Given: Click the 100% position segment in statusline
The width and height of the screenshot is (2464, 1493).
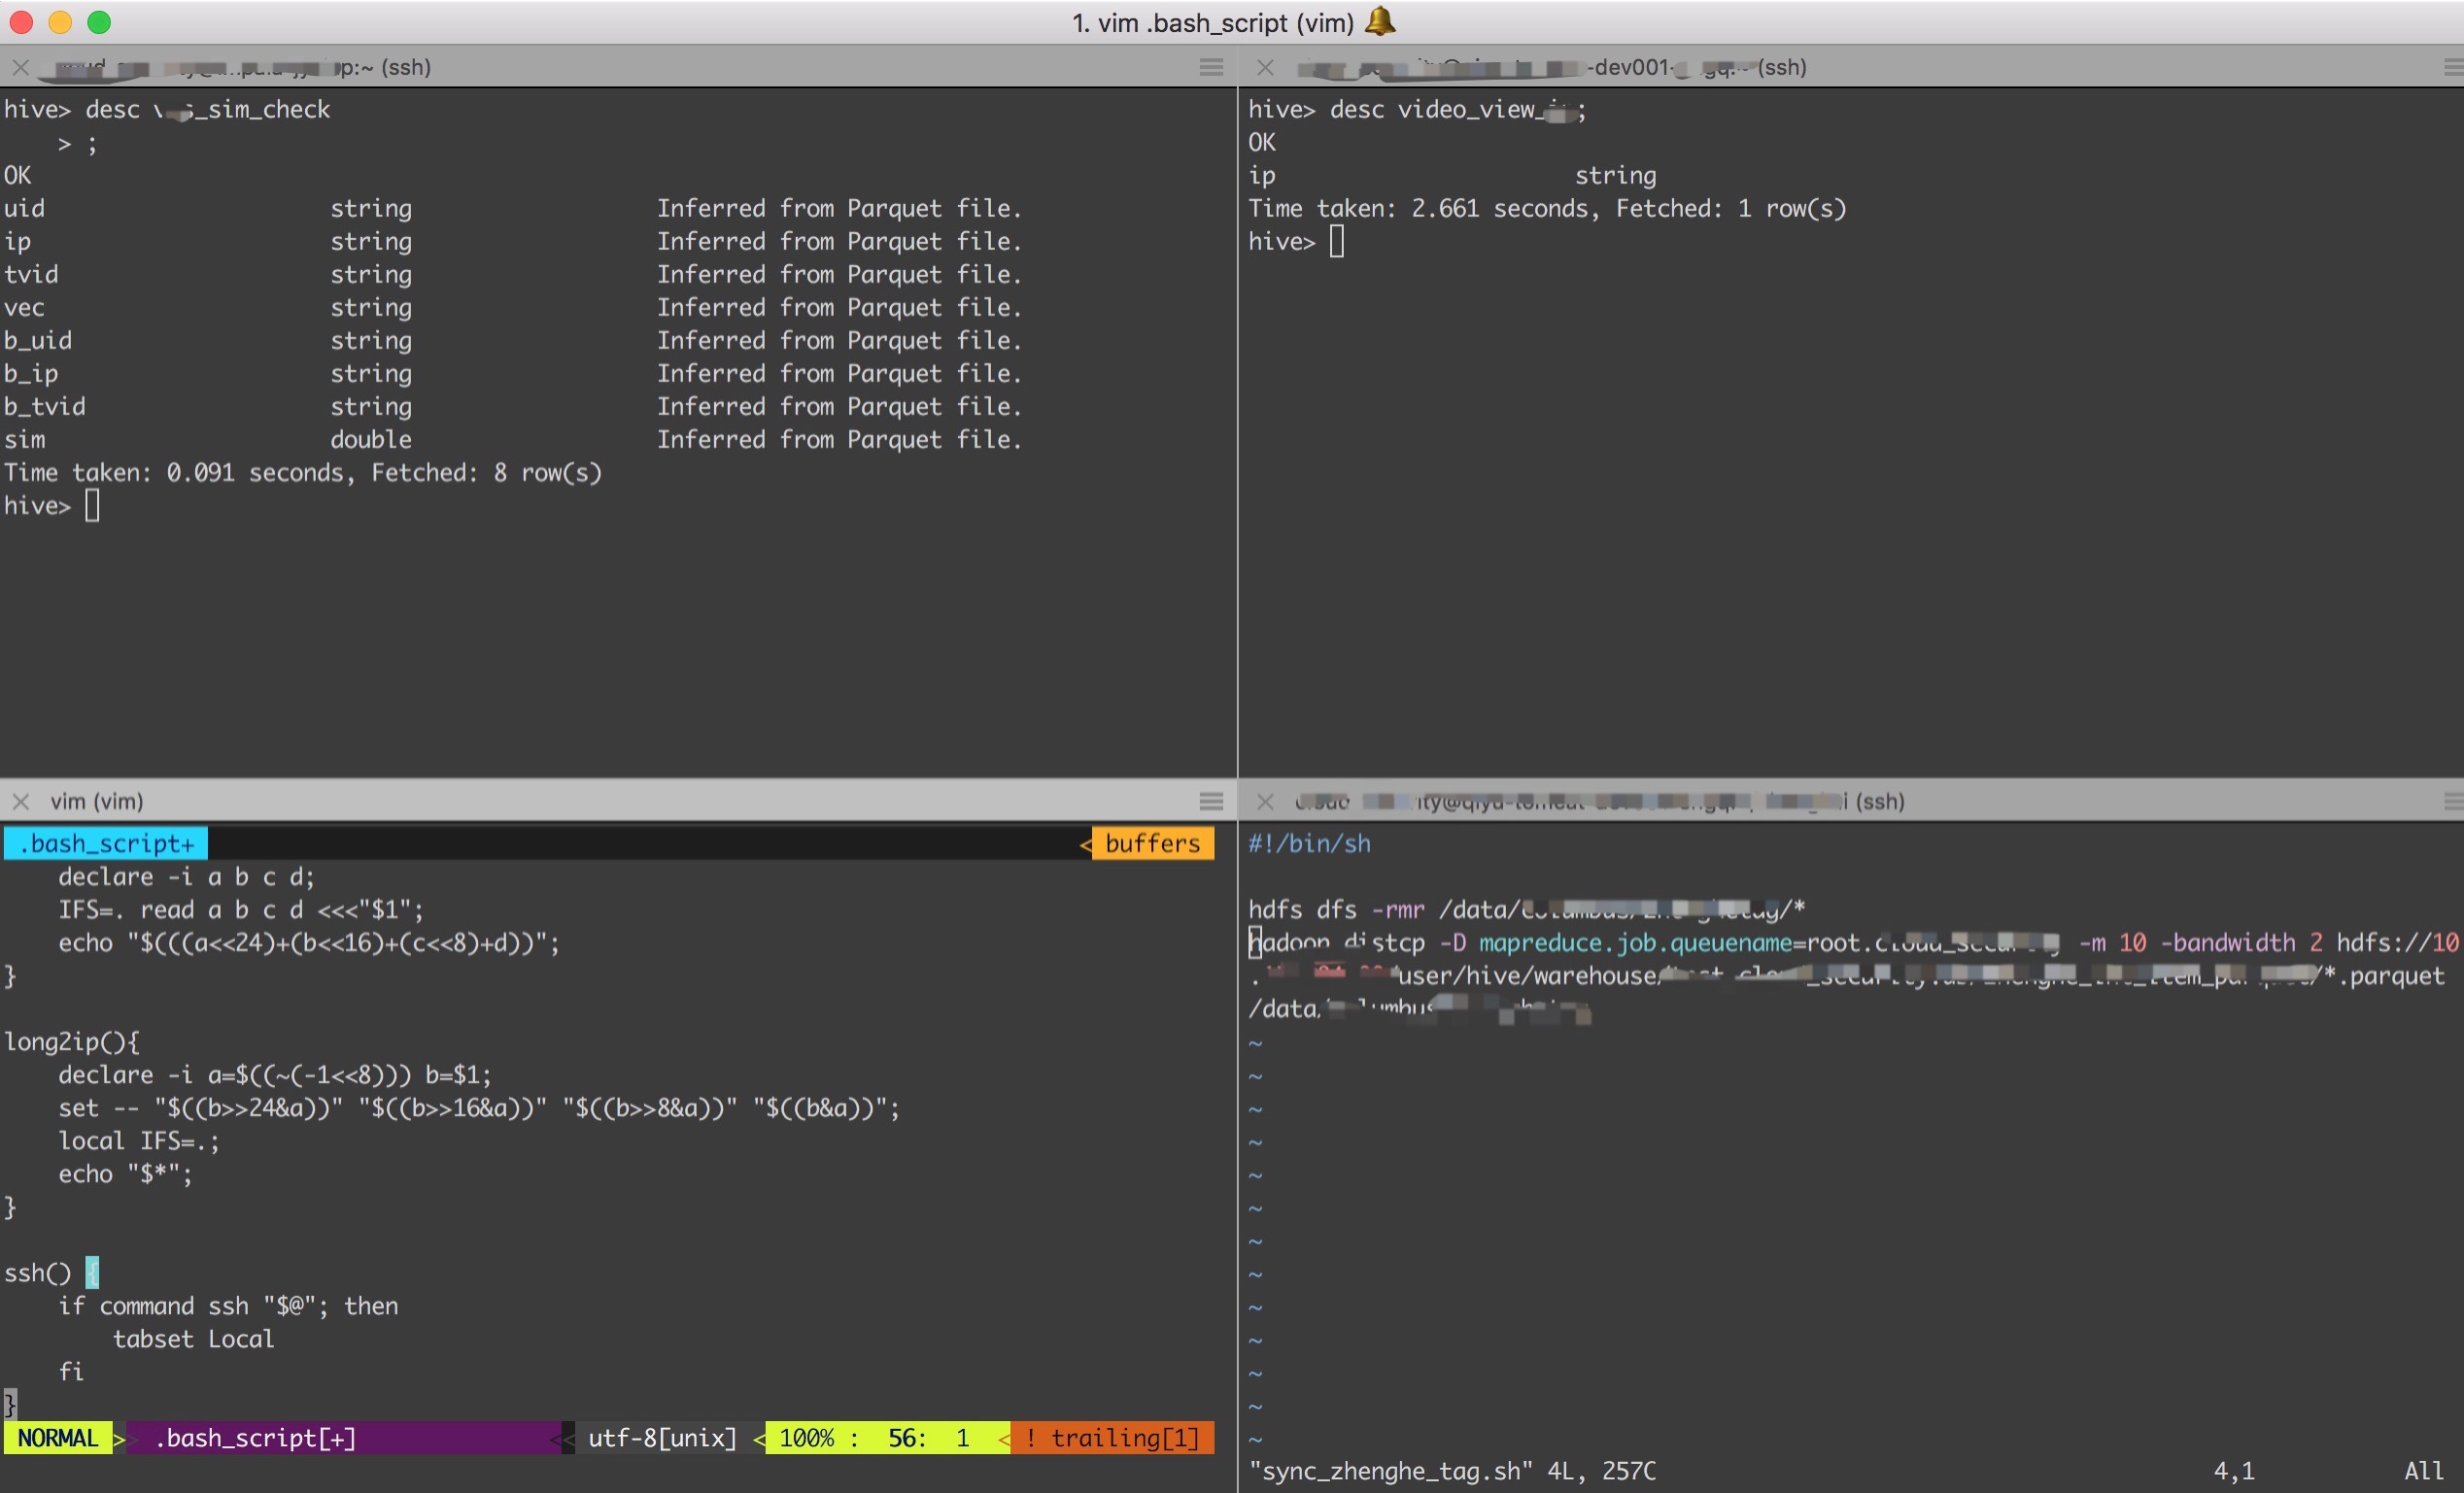Looking at the screenshot, I should (806, 1438).
